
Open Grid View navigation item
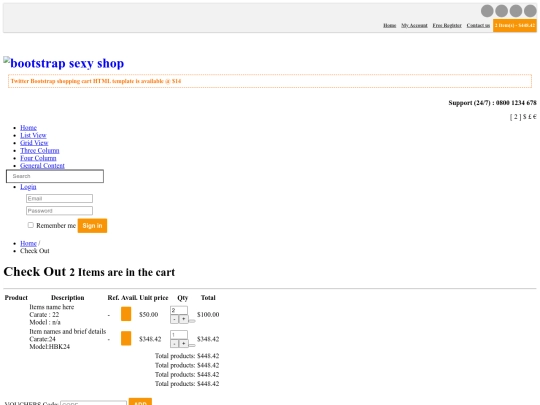(x=34, y=143)
